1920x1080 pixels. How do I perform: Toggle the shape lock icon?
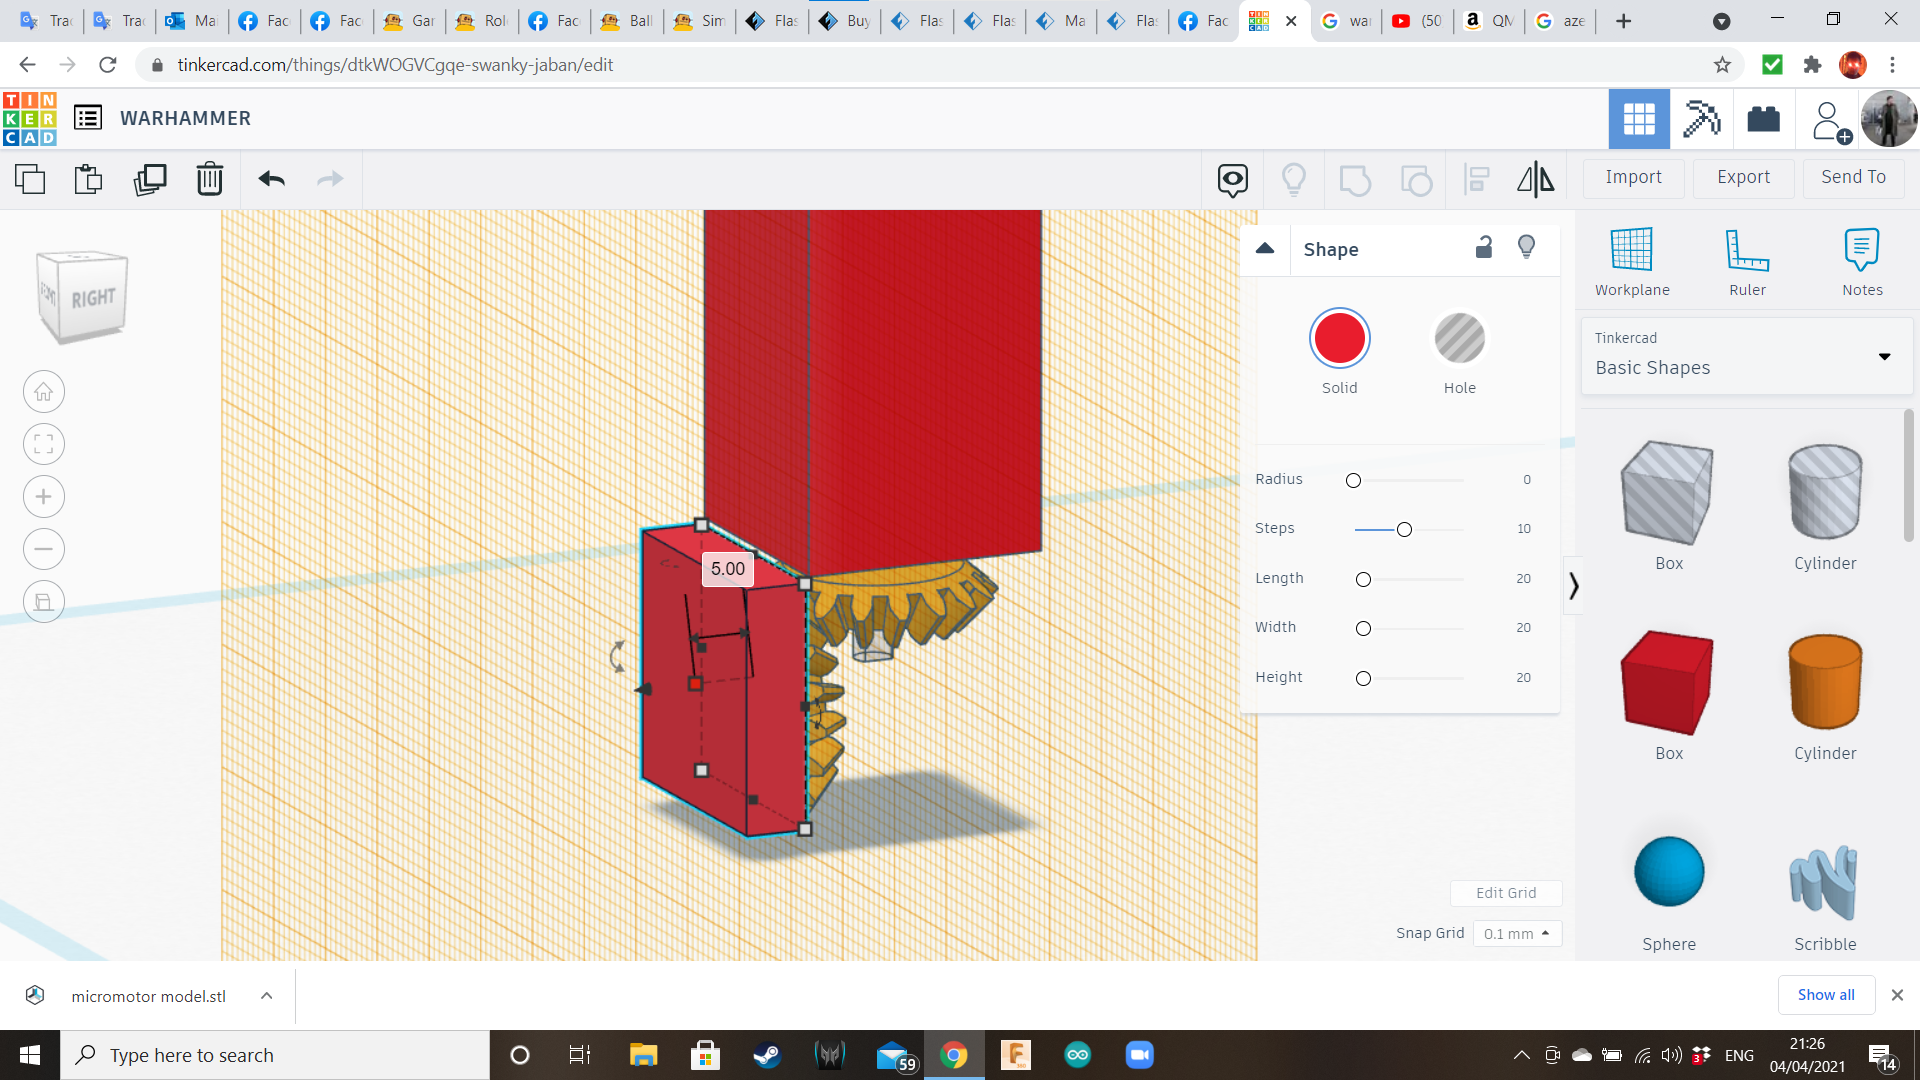click(1484, 248)
